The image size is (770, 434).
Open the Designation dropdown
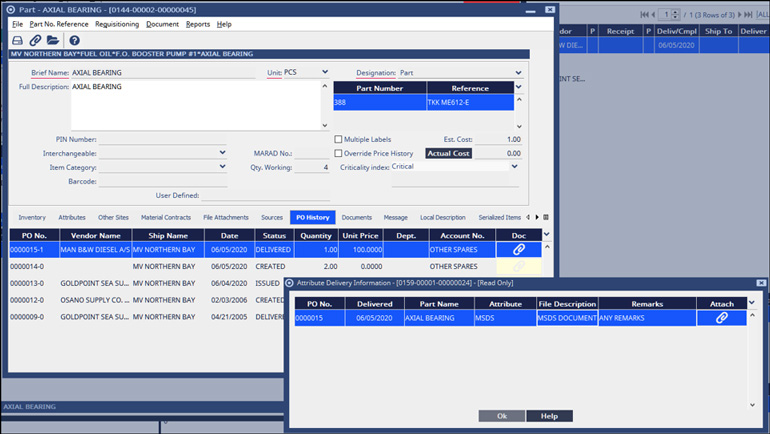518,73
